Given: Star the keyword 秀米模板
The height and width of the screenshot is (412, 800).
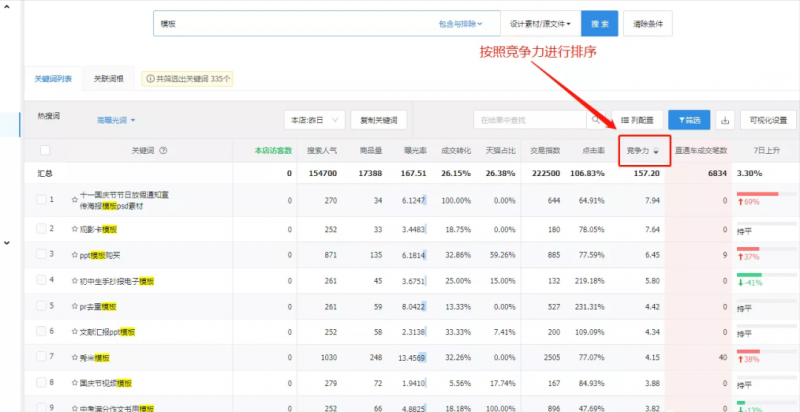Looking at the screenshot, I should click(75, 357).
